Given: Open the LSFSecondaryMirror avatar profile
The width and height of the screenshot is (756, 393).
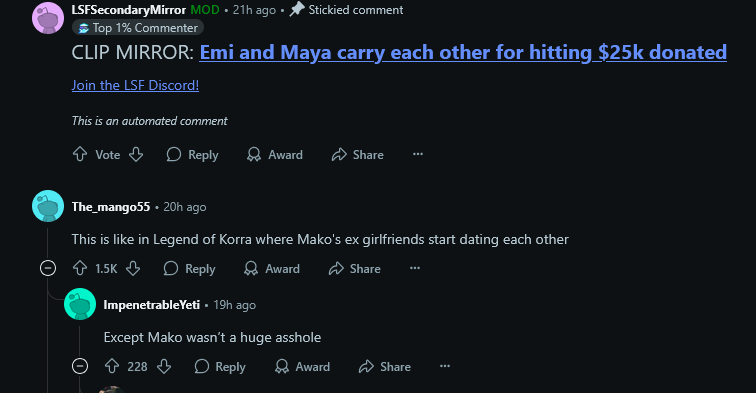Looking at the screenshot, I should 48,18.
